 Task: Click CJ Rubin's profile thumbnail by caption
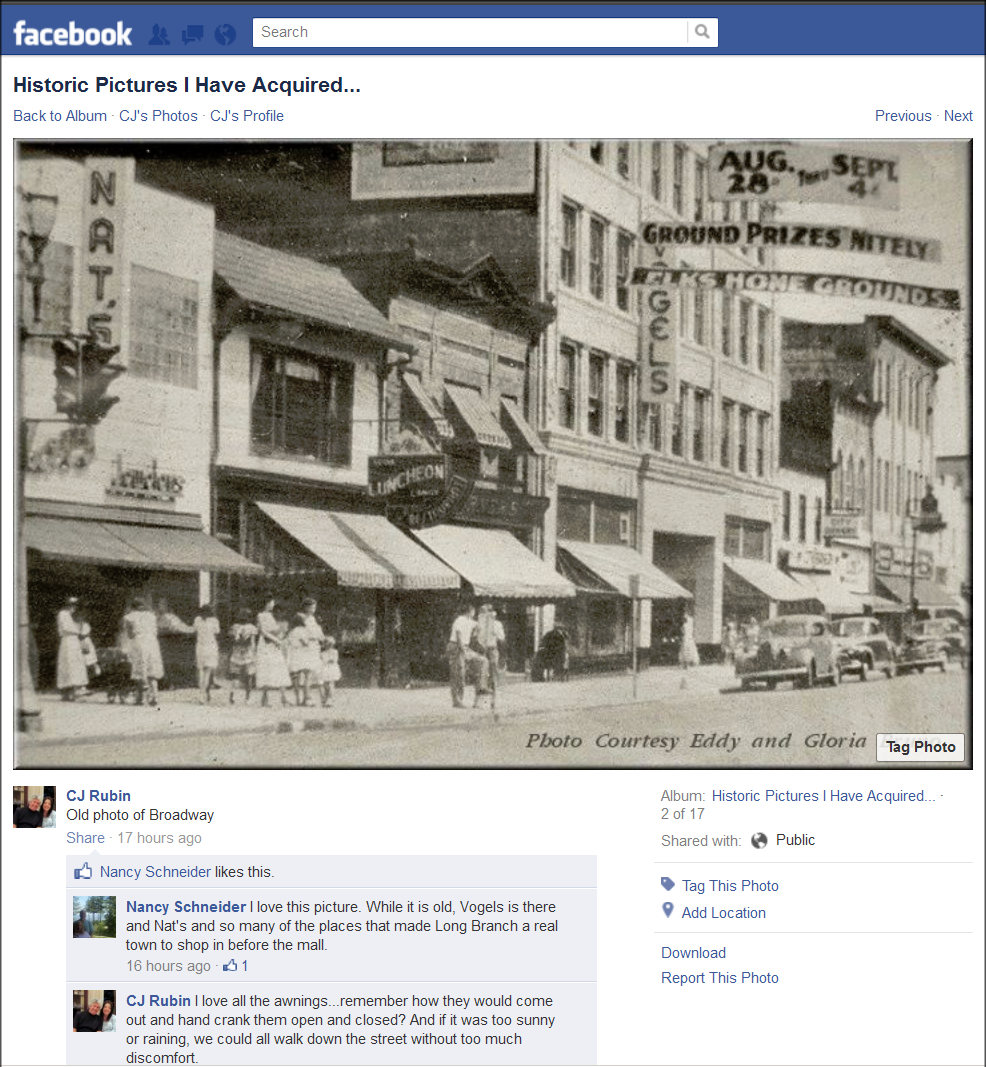(34, 807)
